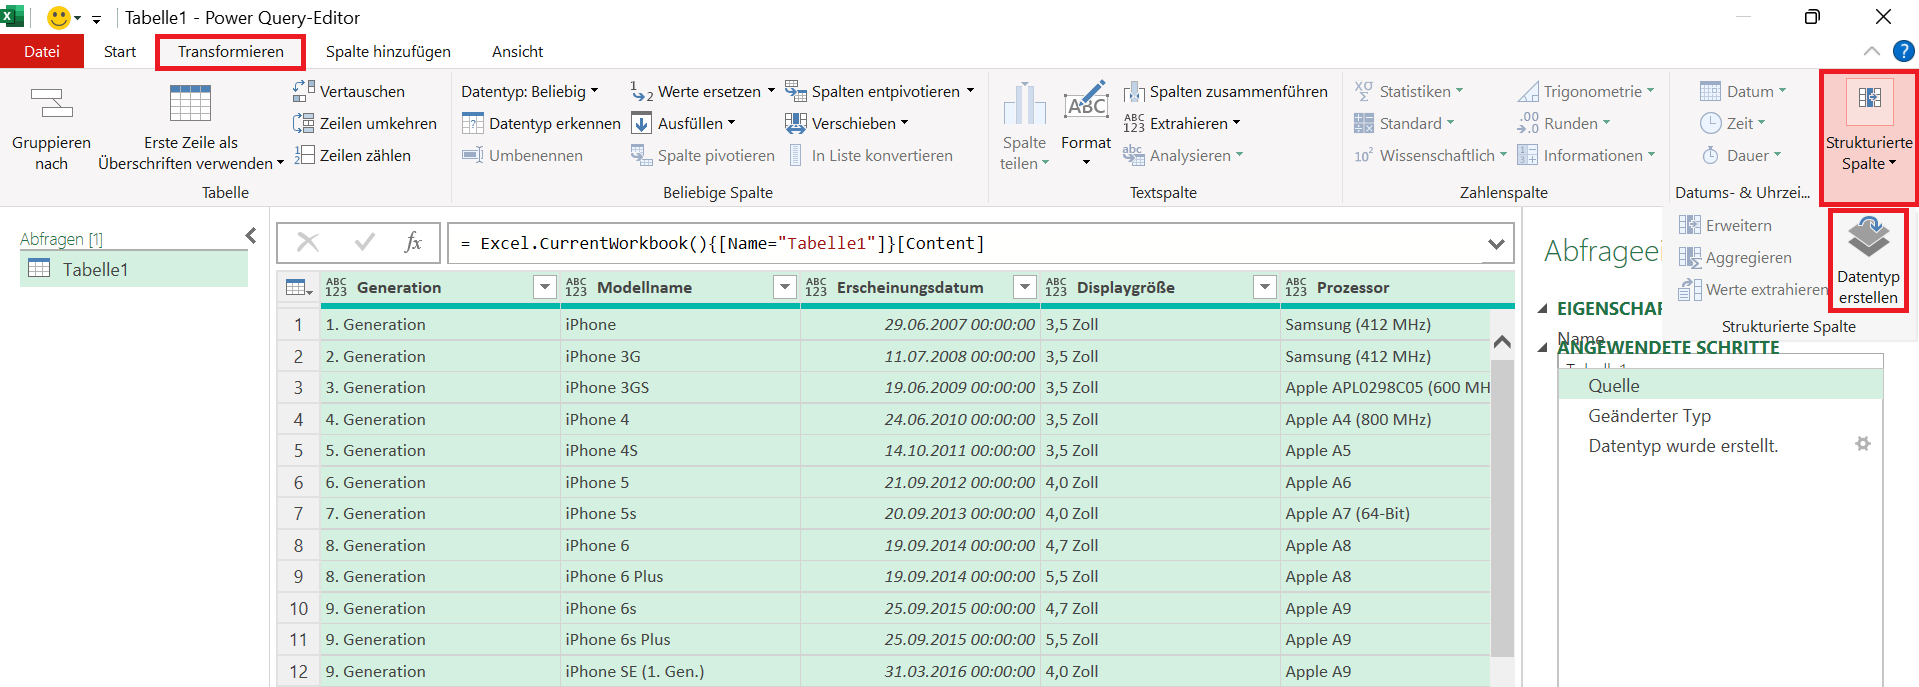Collapse the EIGENSCHAFTEN section
This screenshot has height=687, width=1919.
tap(1543, 309)
